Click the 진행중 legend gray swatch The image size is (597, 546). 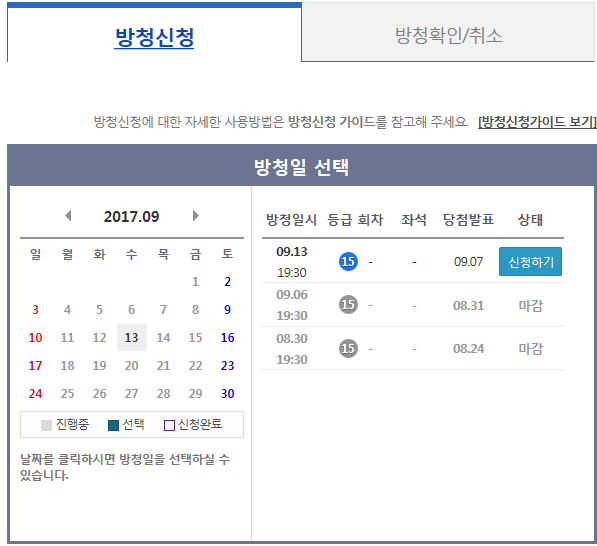click(46, 425)
